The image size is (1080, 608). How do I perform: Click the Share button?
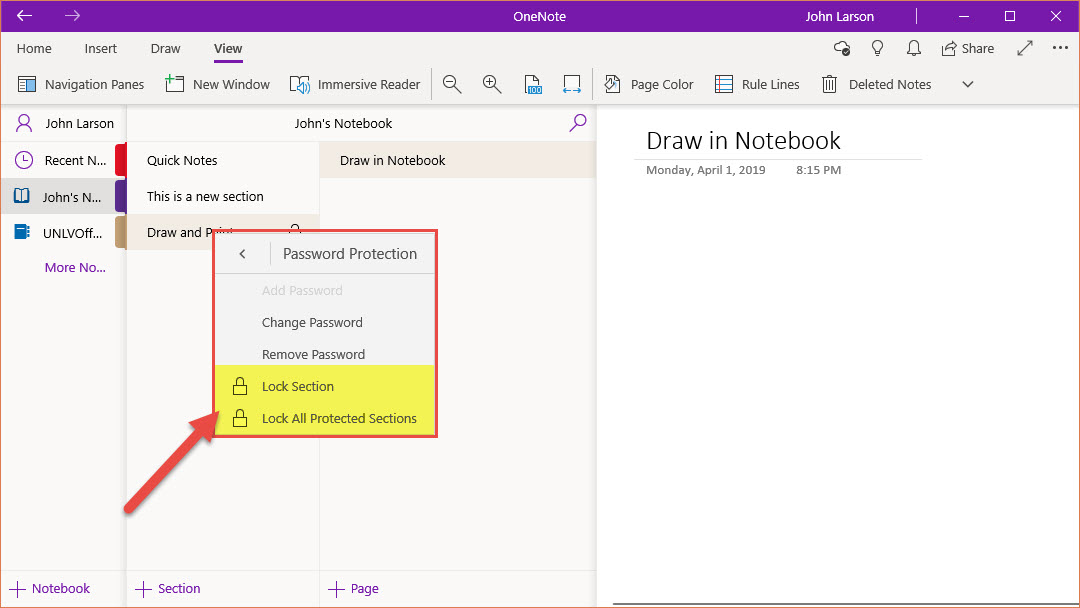967,48
